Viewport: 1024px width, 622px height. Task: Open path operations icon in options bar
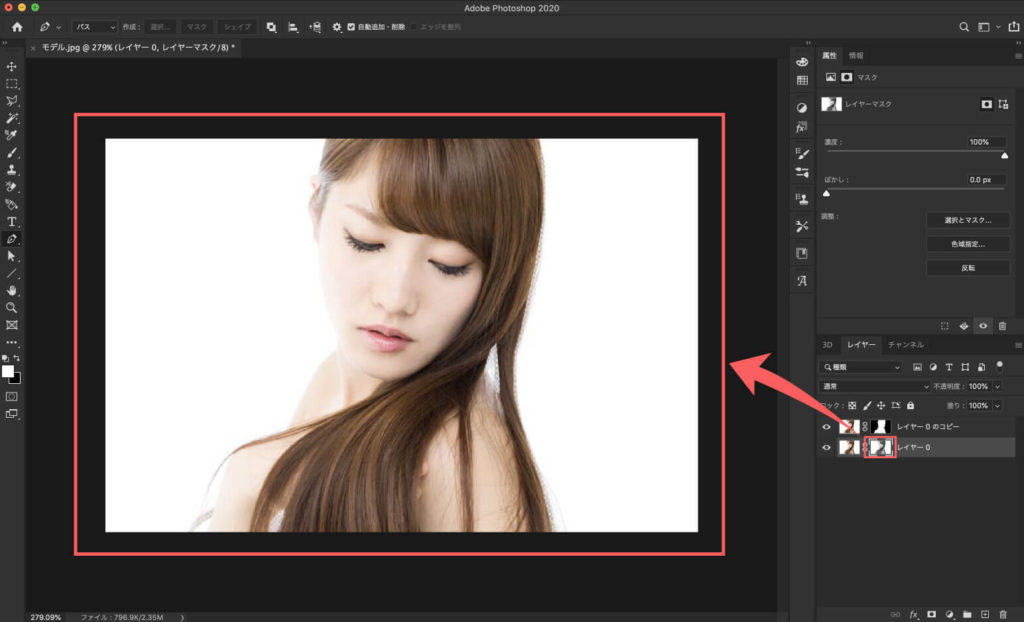pos(271,27)
